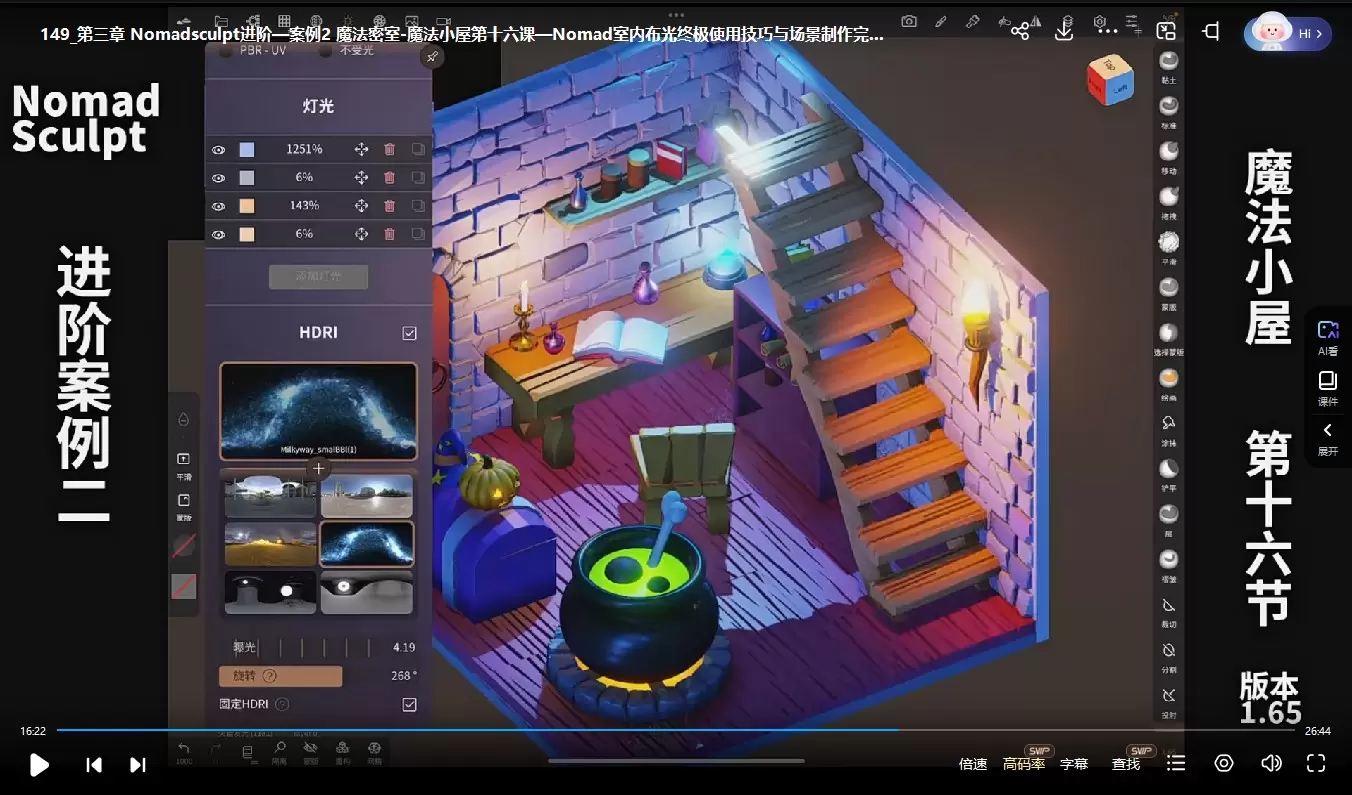Adjust the video volume speaker icon
This screenshot has height=795, width=1352.
point(1271,763)
